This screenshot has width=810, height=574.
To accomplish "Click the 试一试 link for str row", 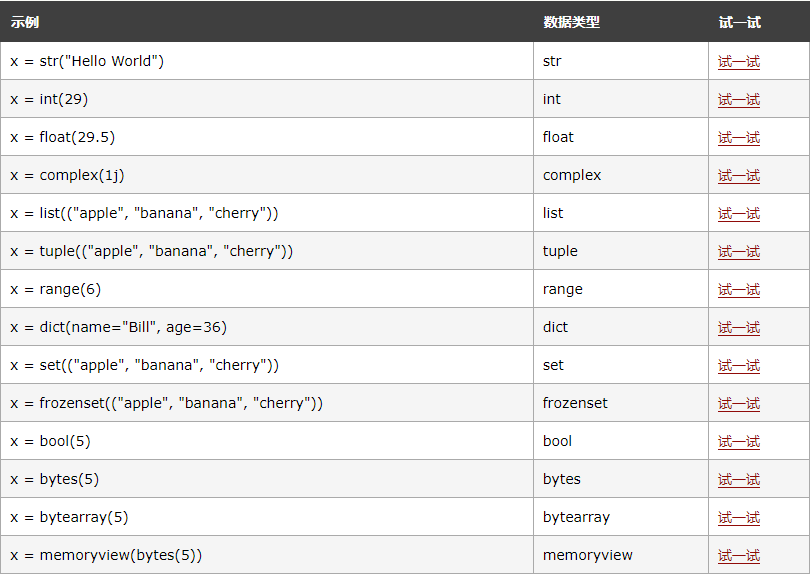I will click(739, 62).
